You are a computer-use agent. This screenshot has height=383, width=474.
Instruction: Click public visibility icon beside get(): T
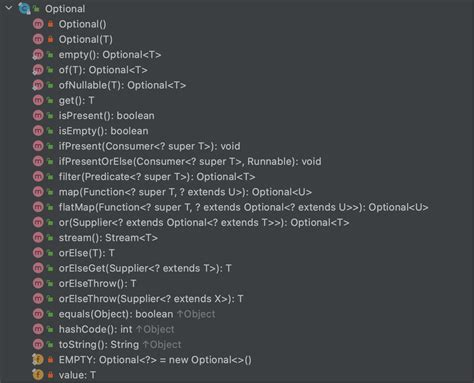(x=50, y=100)
